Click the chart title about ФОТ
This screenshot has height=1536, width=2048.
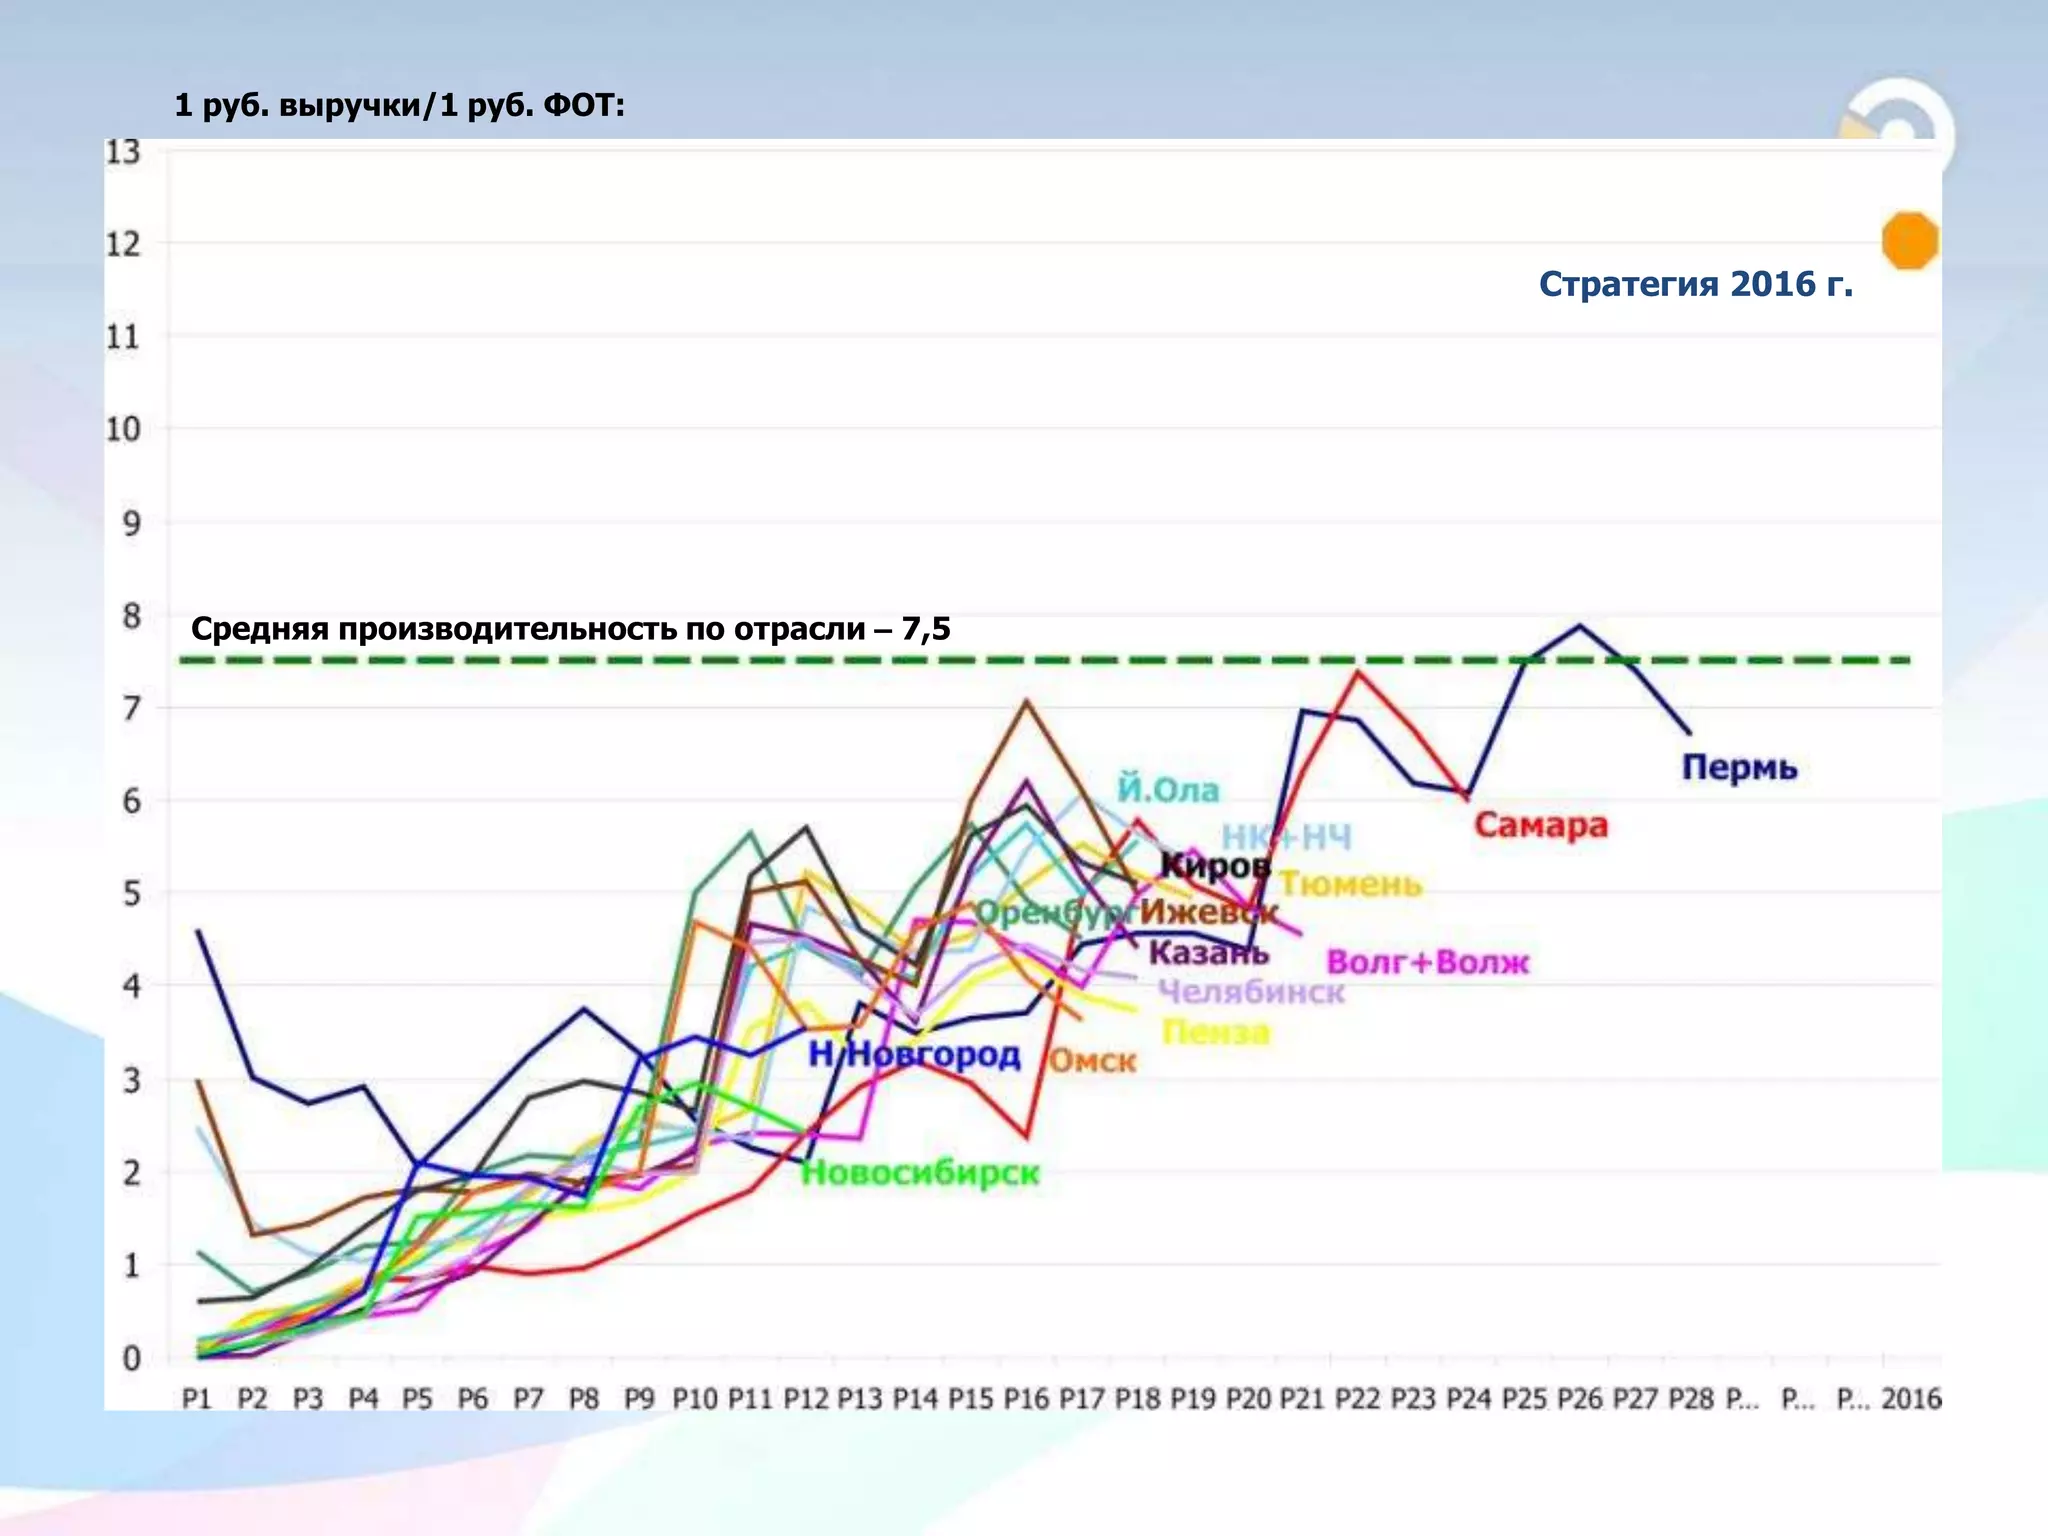point(399,105)
